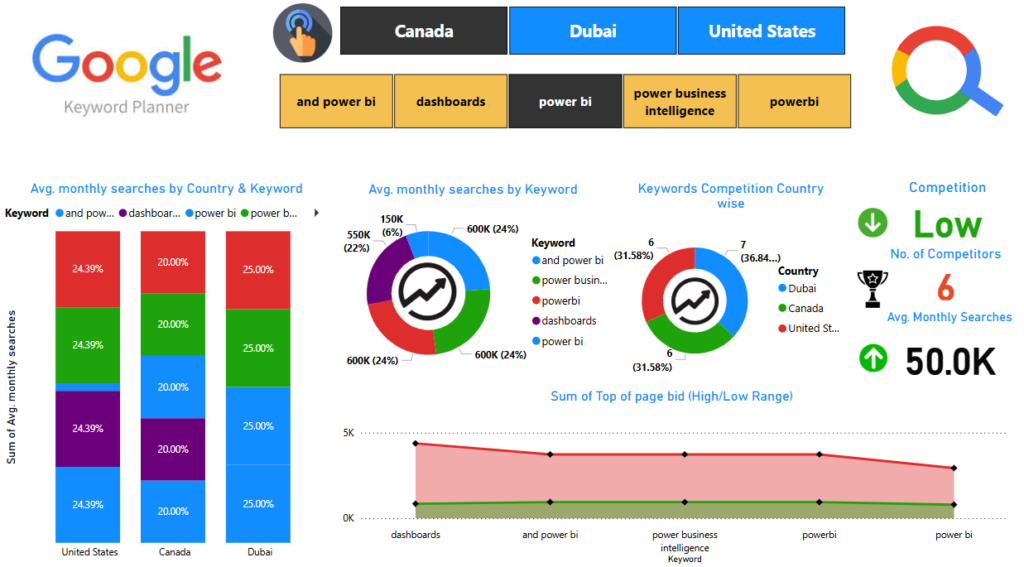Click 'power bi' donut legend entry
This screenshot has width=1024, height=567.
coord(558,341)
